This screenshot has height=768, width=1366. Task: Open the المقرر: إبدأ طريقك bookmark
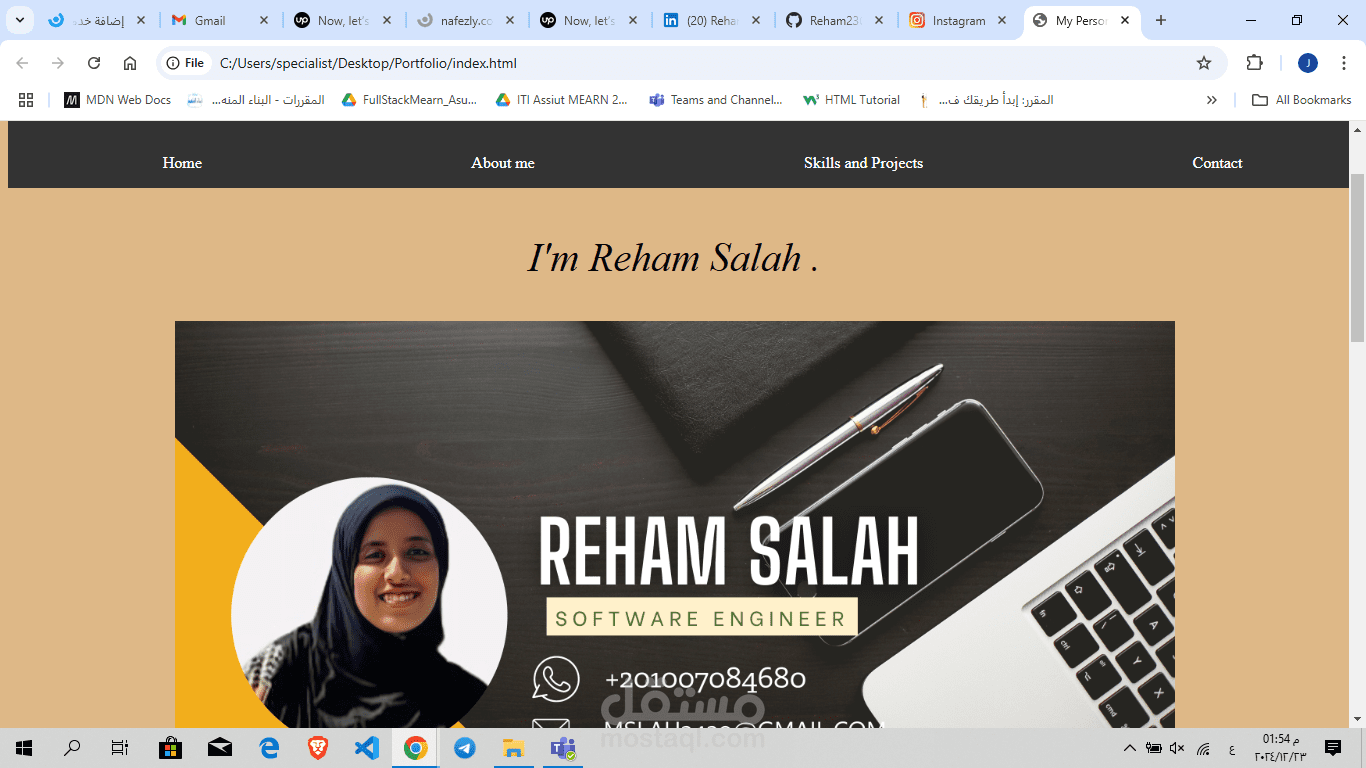pyautogui.click(x=986, y=100)
